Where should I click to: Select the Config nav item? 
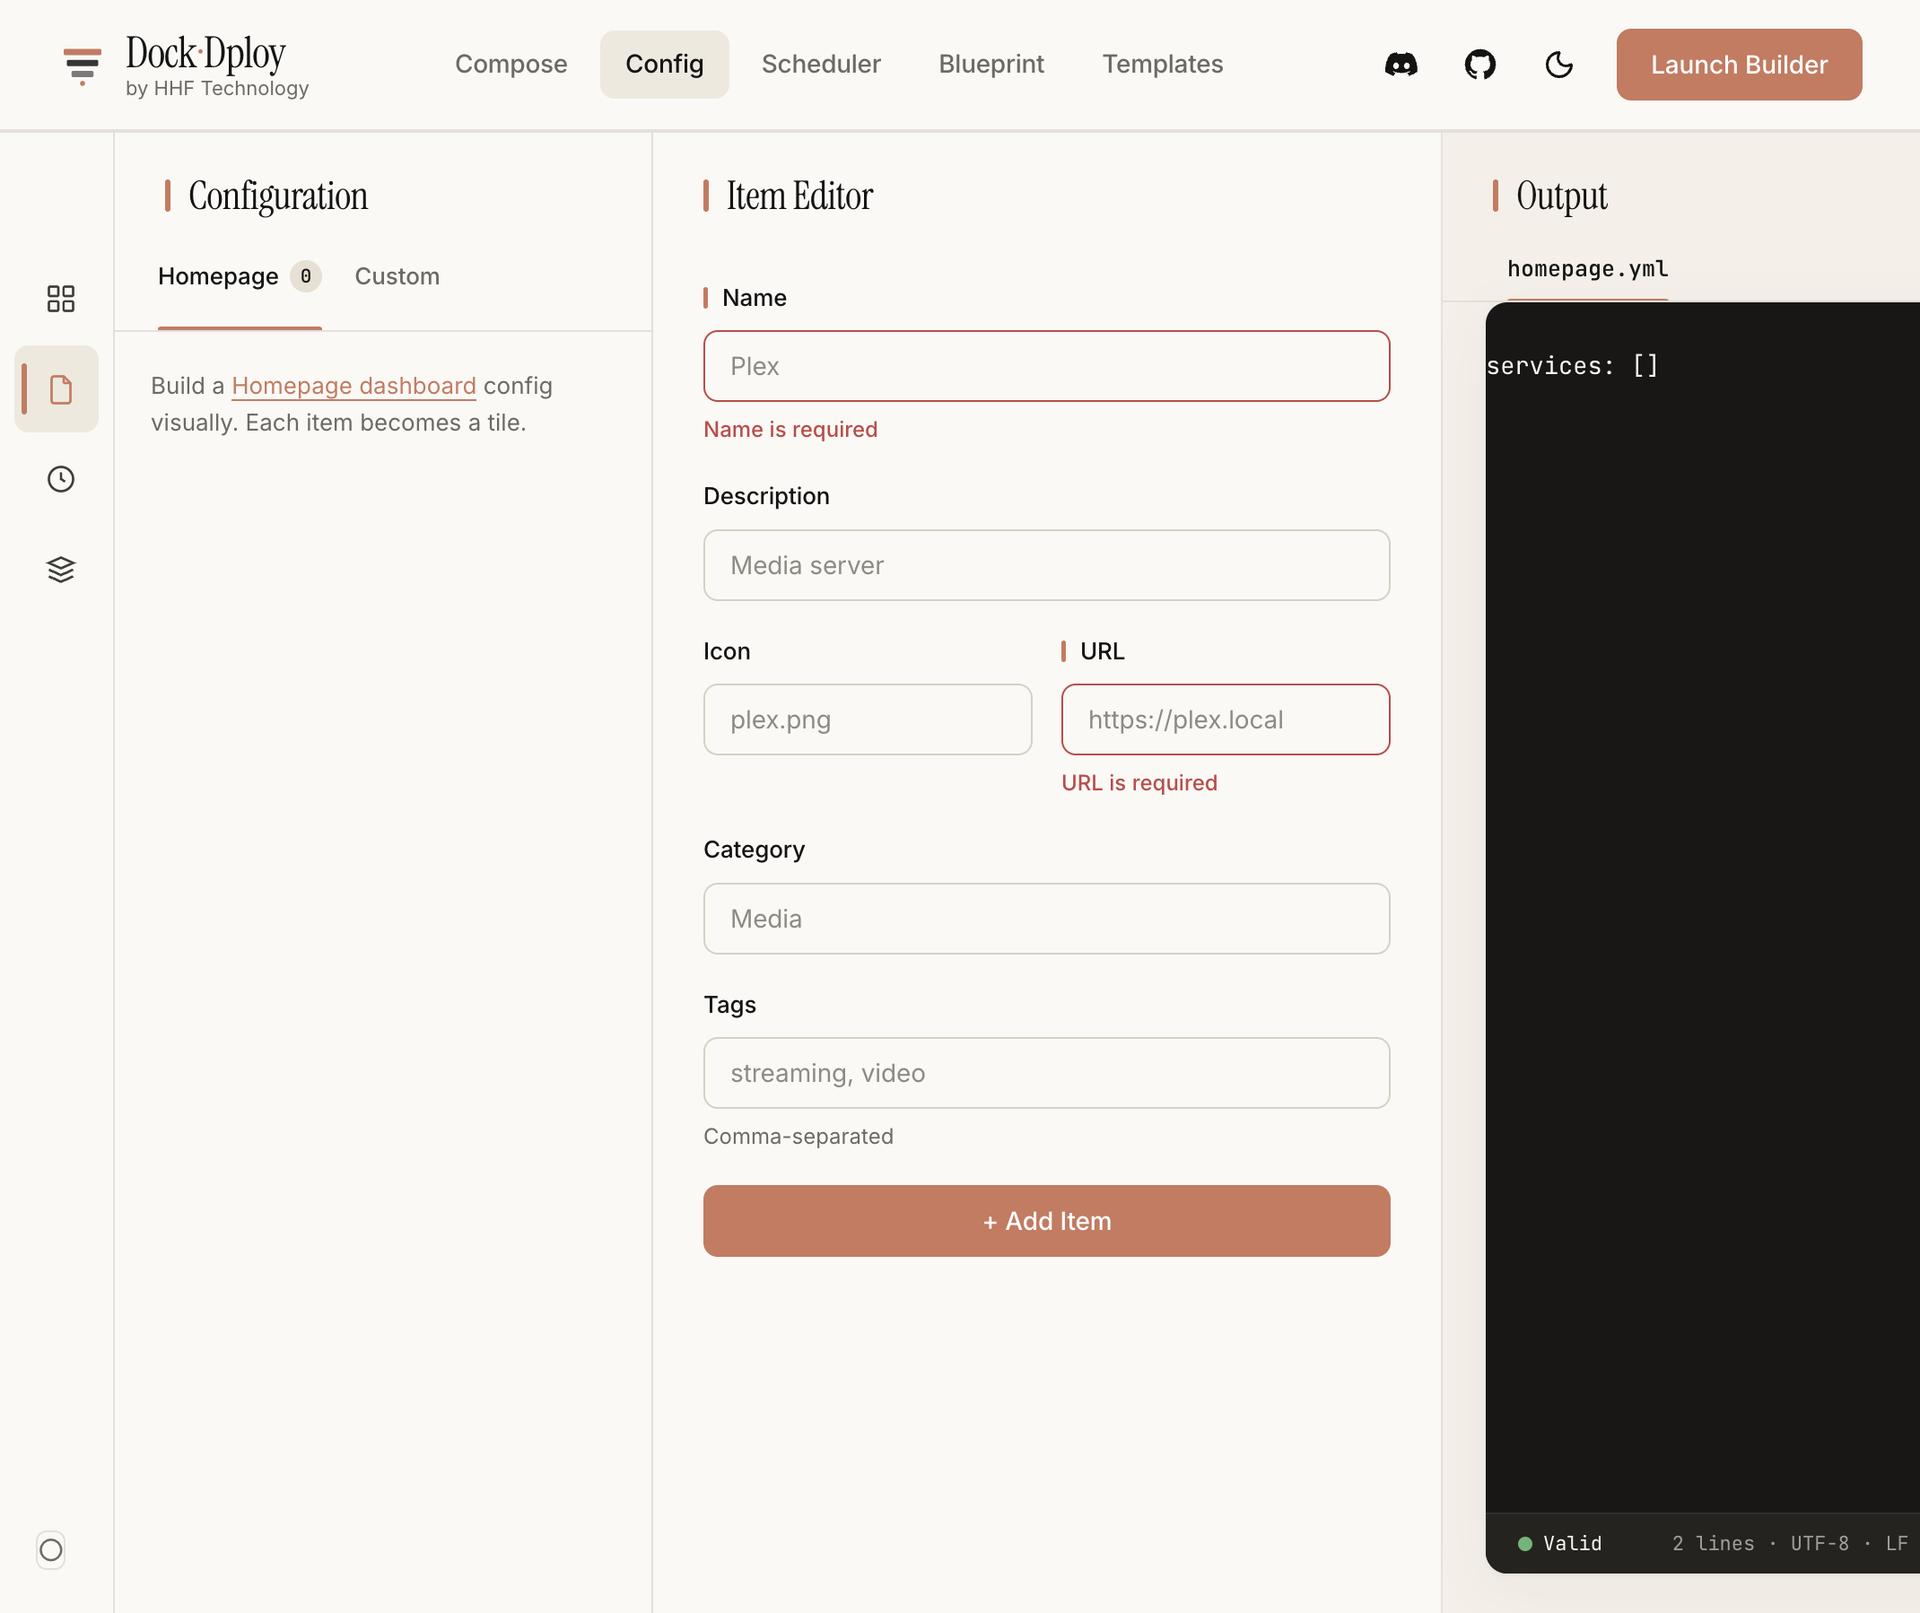point(664,64)
